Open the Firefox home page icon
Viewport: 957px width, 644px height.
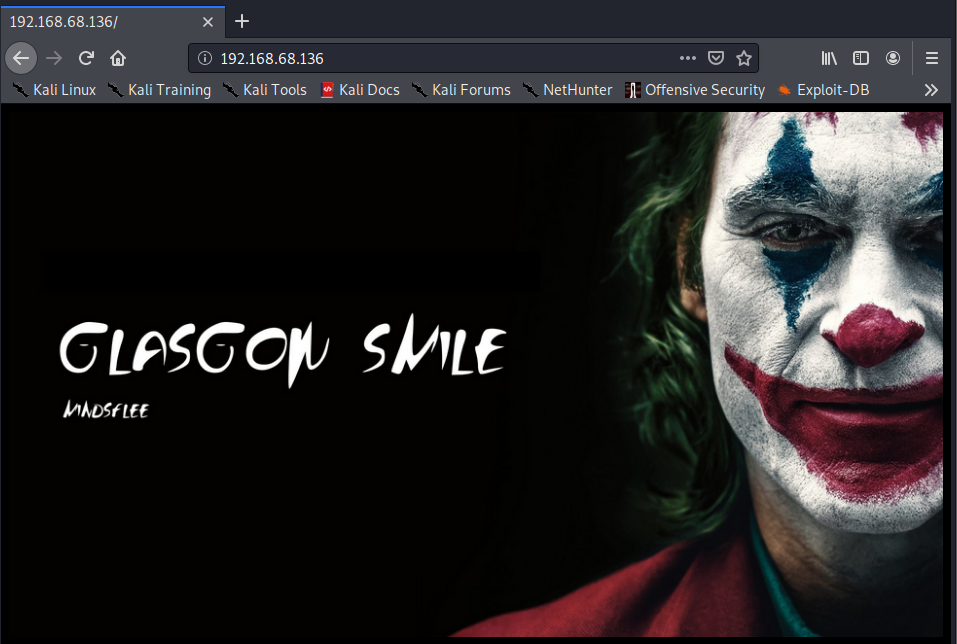(118, 58)
